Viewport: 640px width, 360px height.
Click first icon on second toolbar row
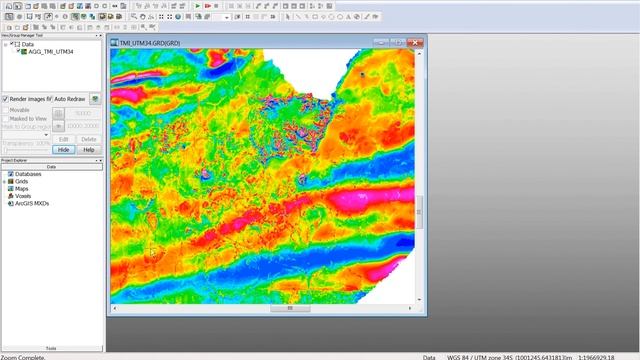click(x=9, y=17)
